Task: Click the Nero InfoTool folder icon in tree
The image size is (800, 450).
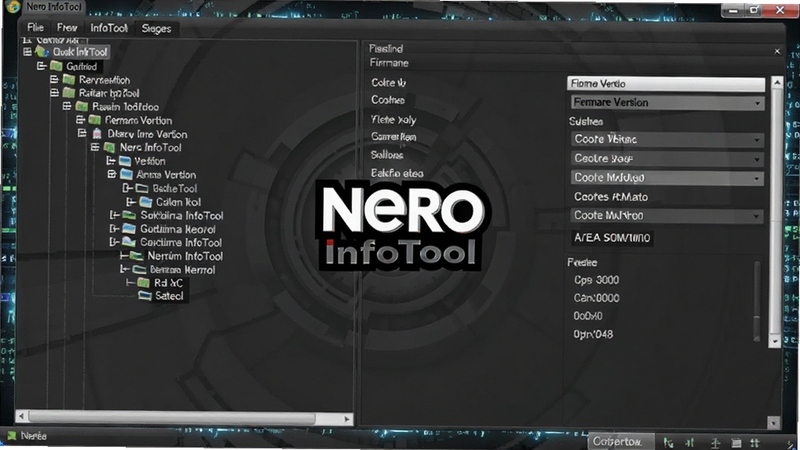Action: pyautogui.click(x=109, y=147)
